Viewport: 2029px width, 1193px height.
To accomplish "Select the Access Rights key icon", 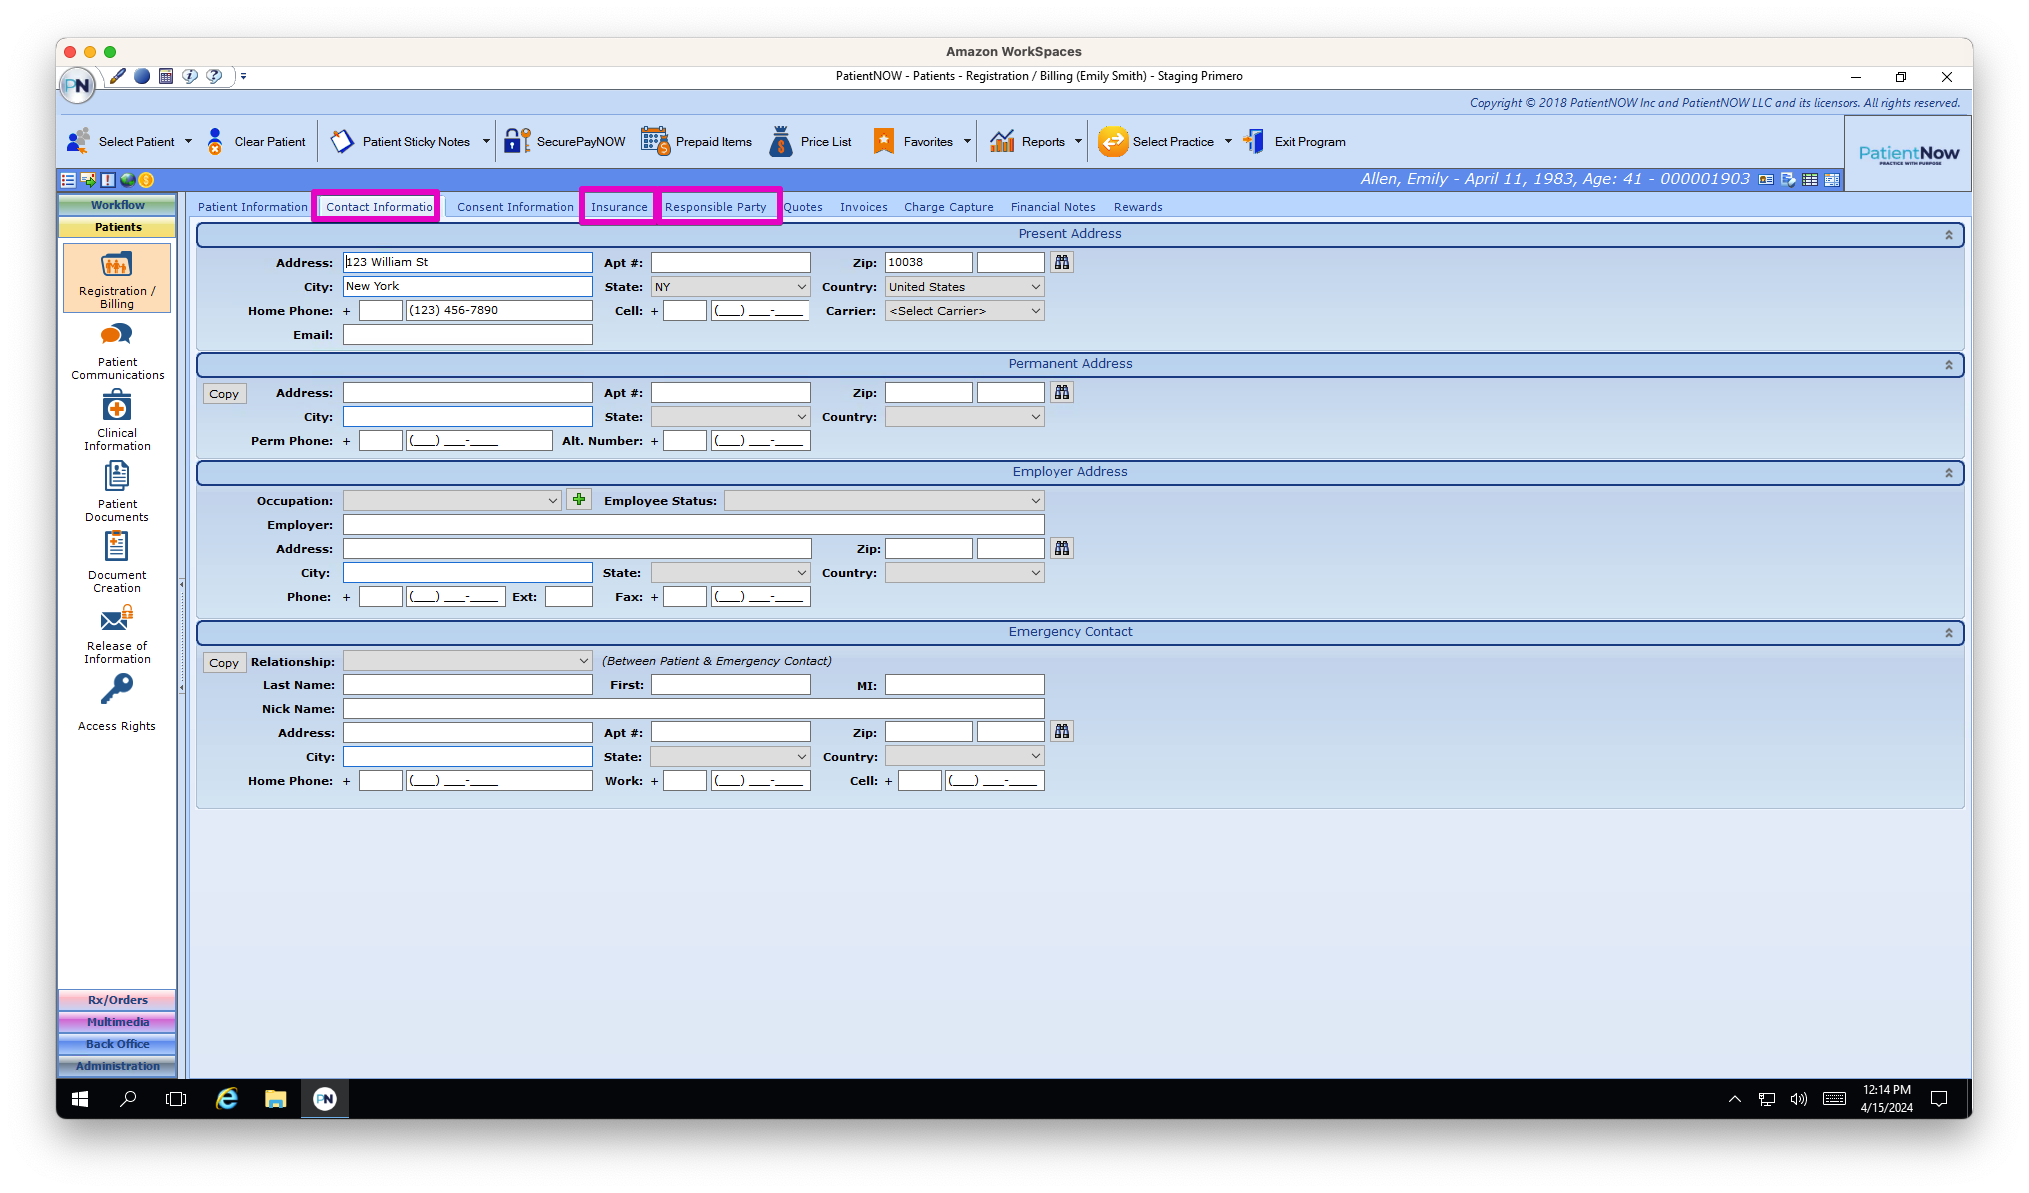I will pyautogui.click(x=116, y=689).
